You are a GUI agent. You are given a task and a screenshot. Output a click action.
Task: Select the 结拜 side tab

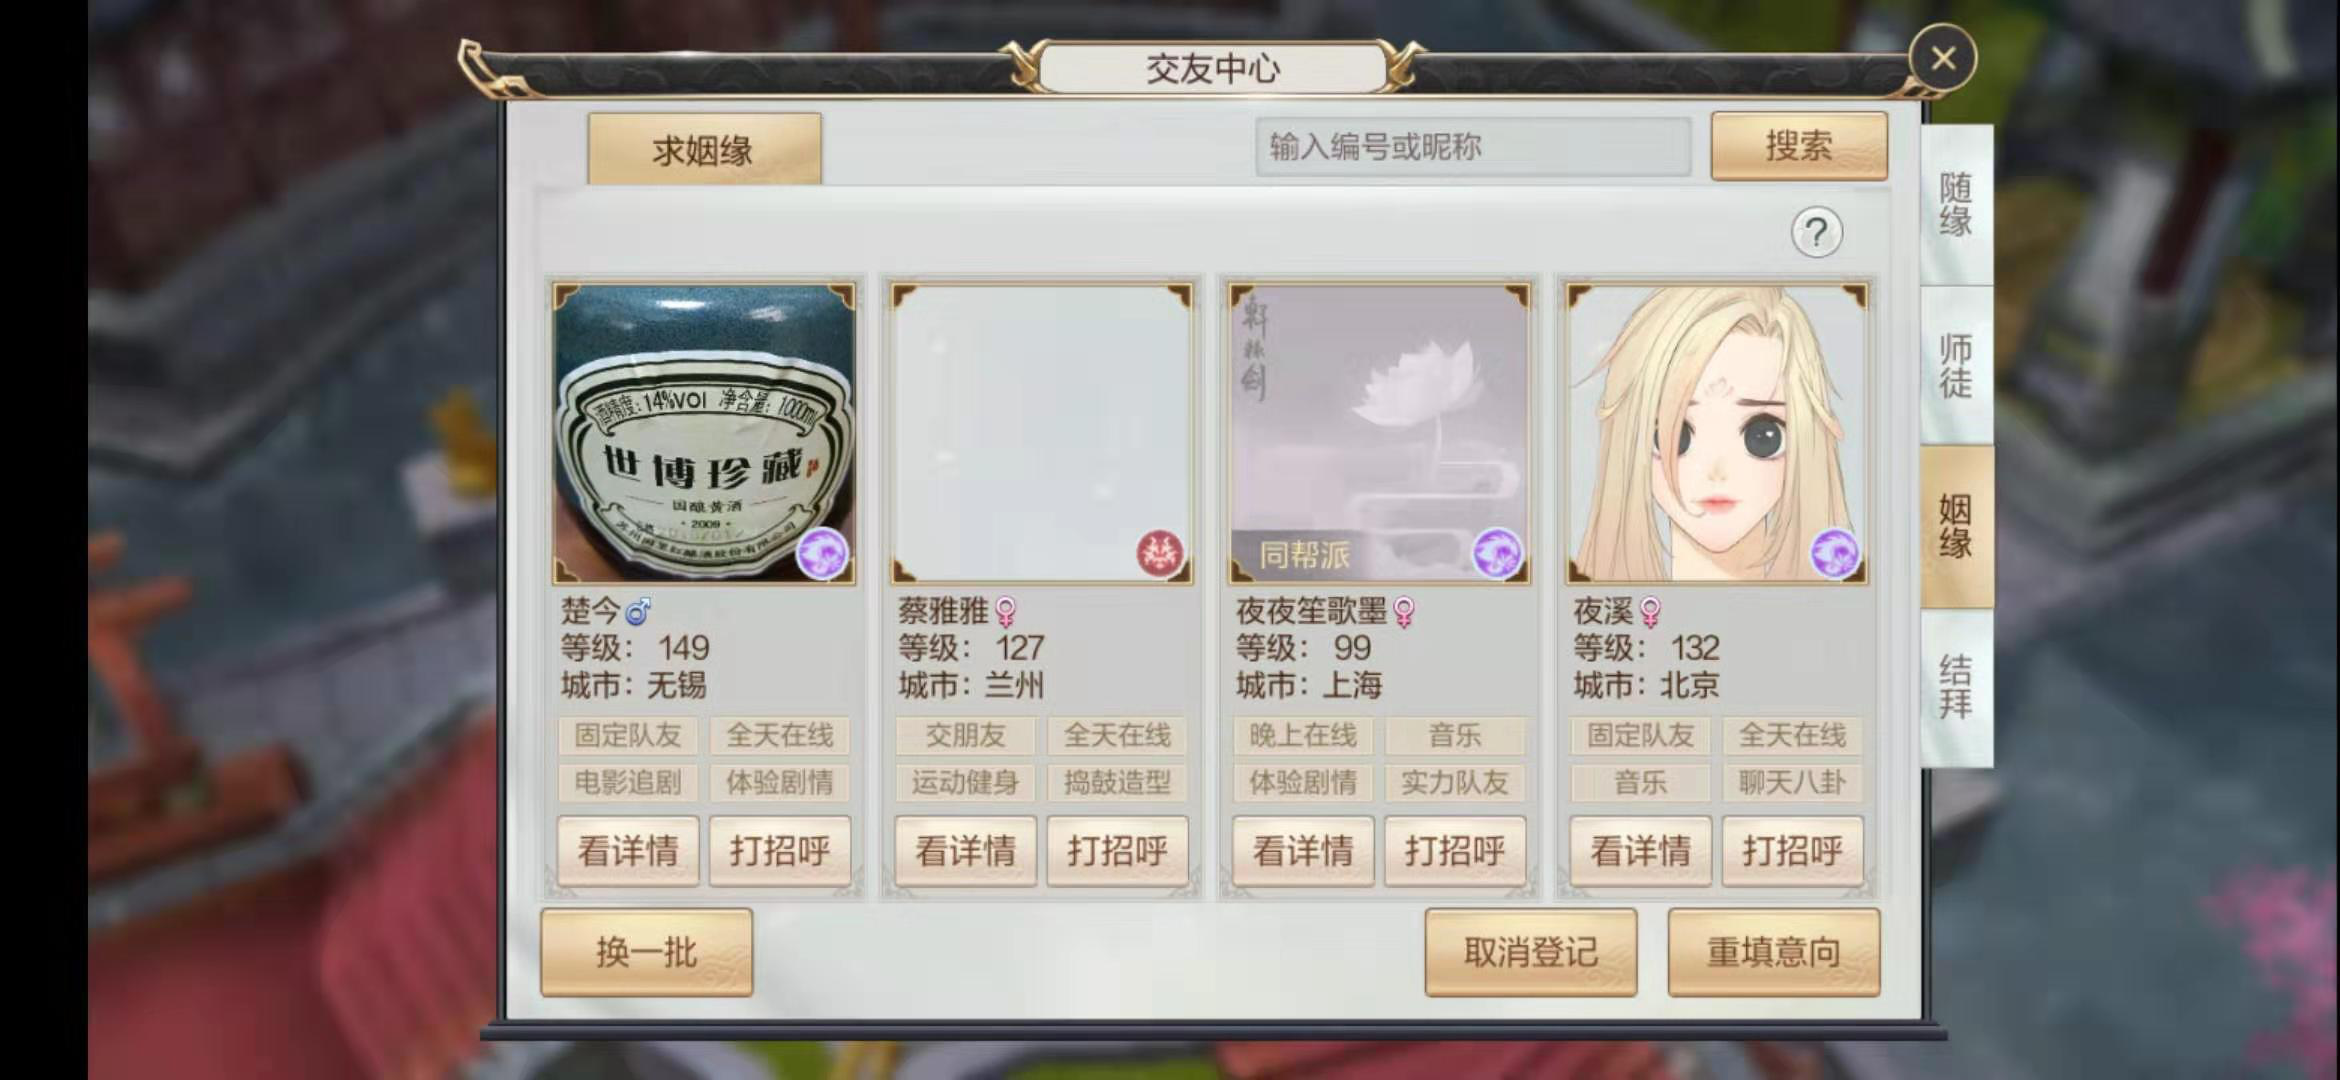(1956, 687)
